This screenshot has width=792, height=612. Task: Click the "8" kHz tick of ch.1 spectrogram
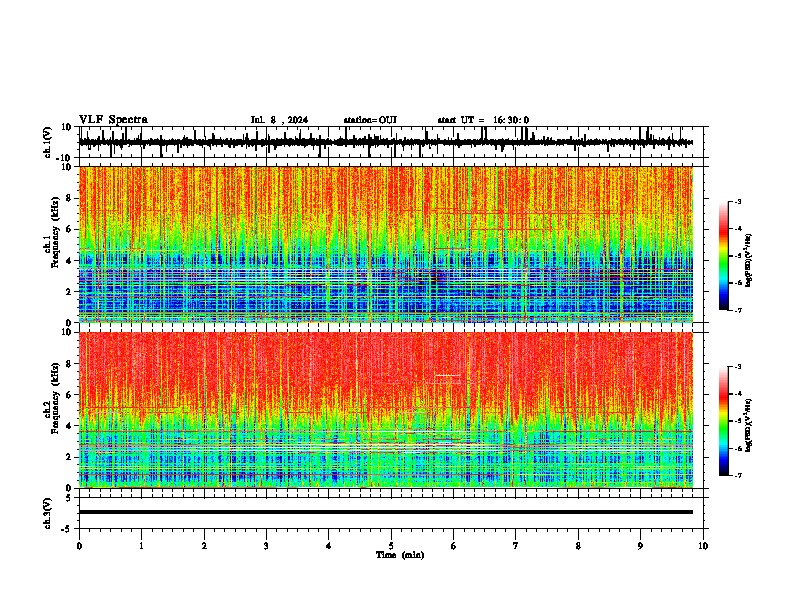[x=69, y=198]
